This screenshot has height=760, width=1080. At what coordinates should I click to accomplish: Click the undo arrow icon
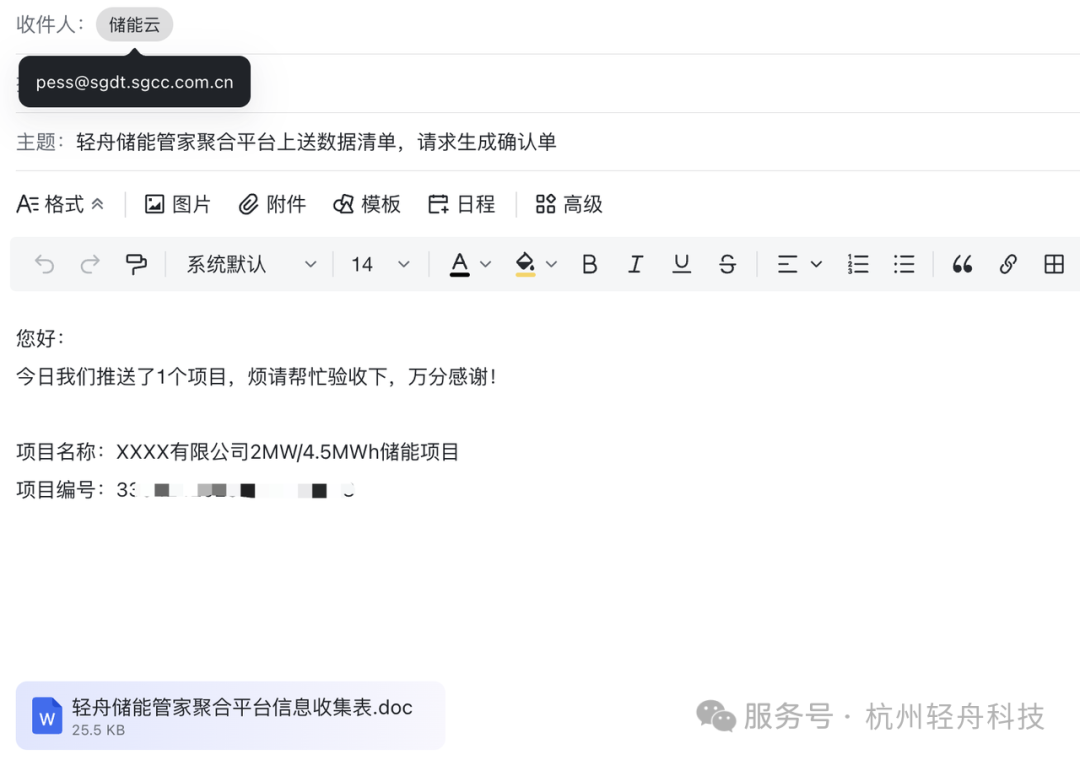[44, 264]
